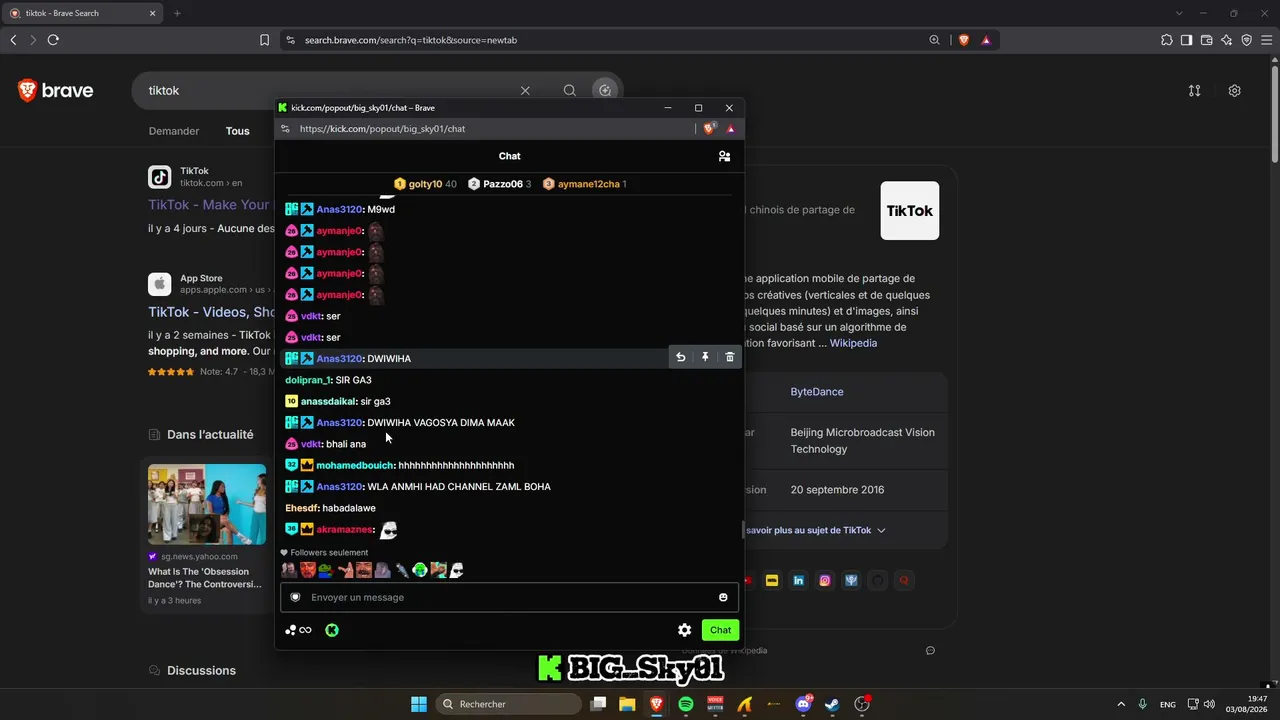1280x720 pixels.
Task: Open Steam from the taskbar
Action: 832,704
